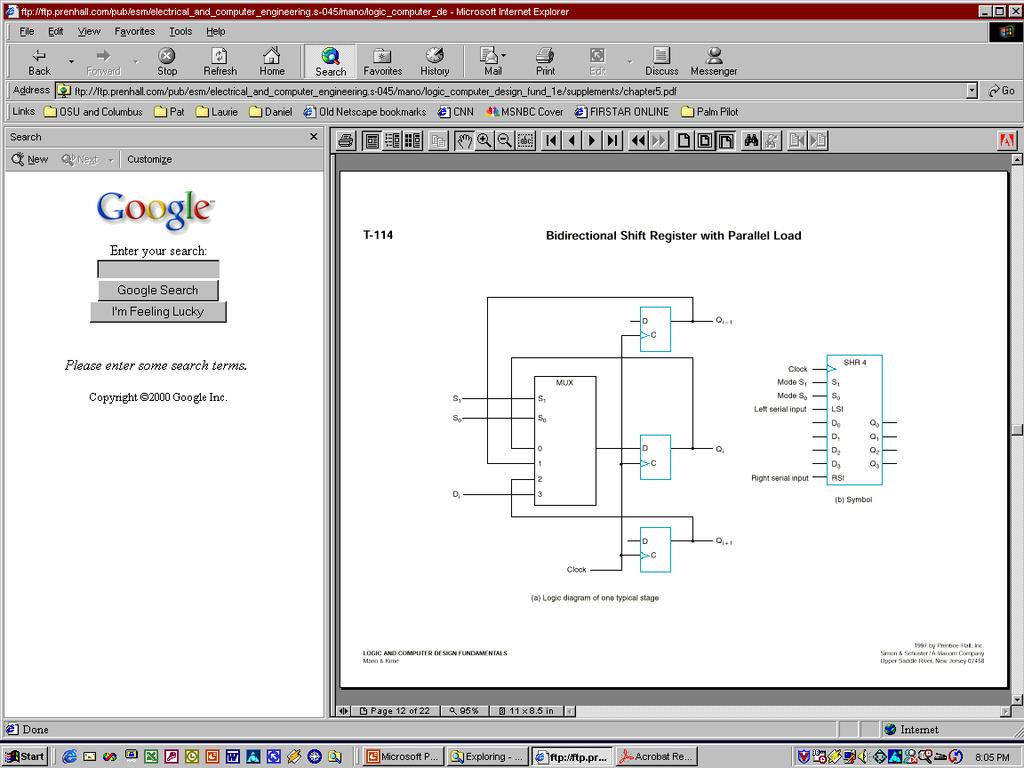Viewport: 1024px width, 768px height.
Task: Click the Adobe logo icon
Action: [x=1006, y=141]
